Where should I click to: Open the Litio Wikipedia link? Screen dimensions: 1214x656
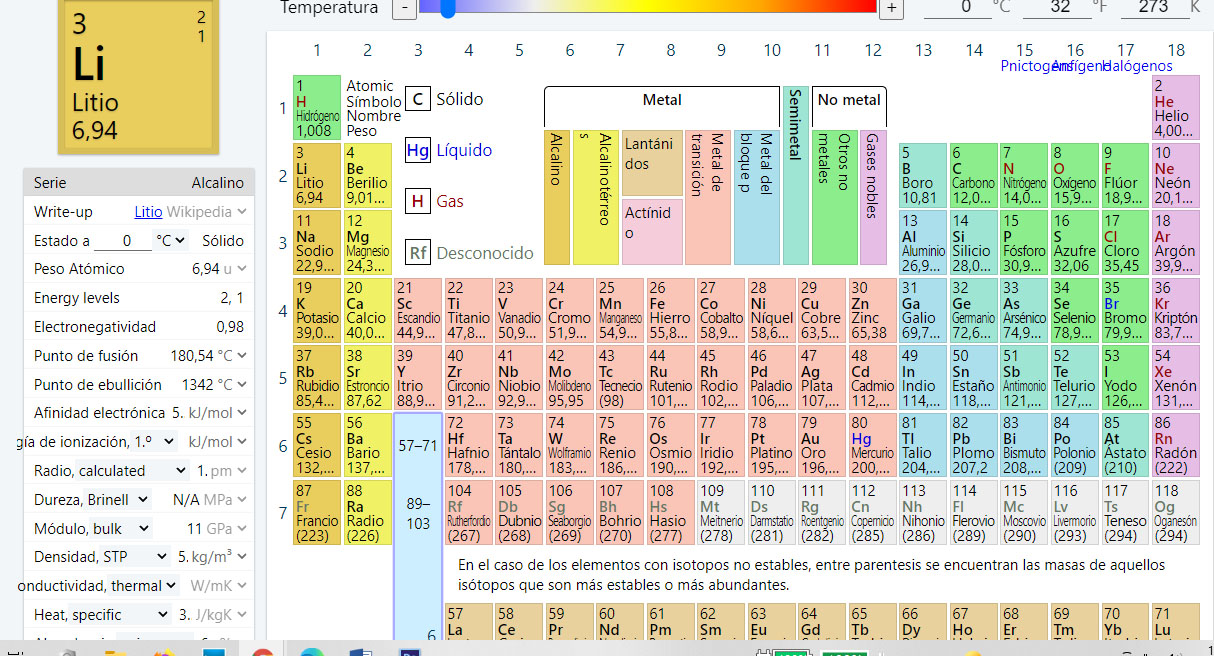148,212
